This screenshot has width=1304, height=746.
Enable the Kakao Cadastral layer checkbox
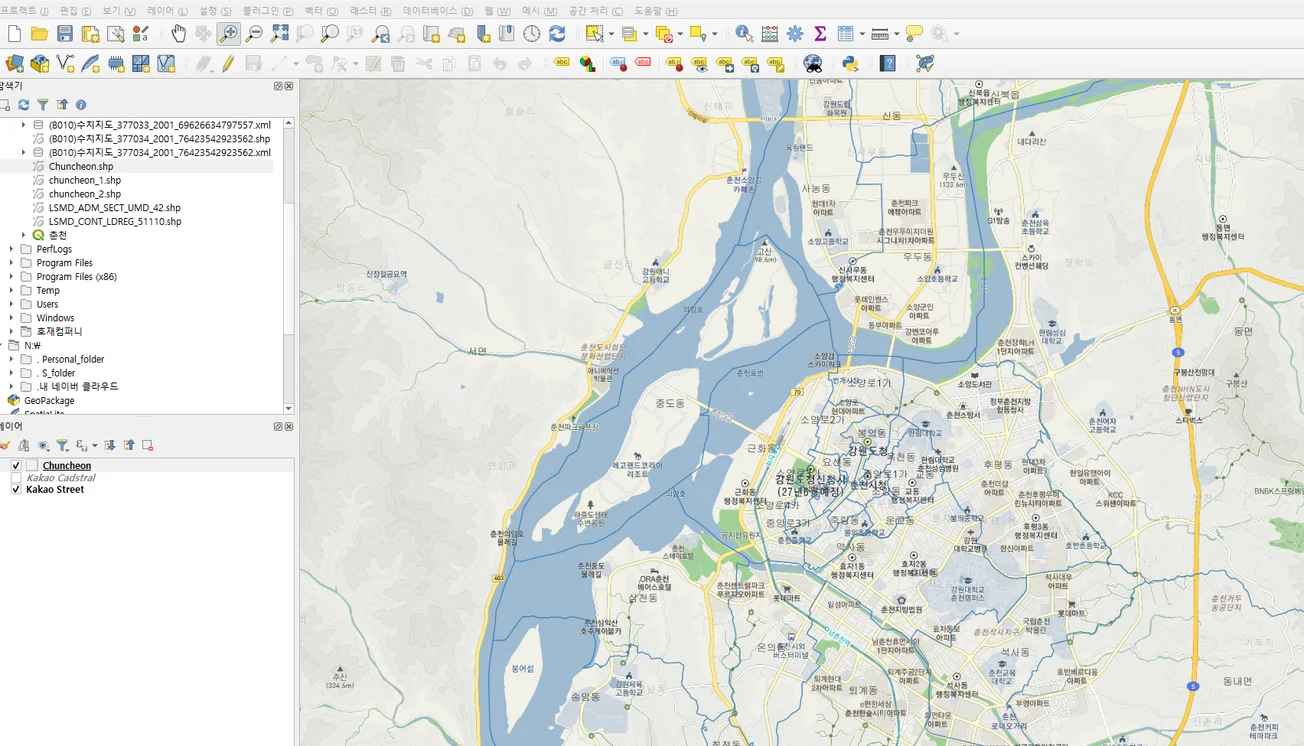click(x=16, y=478)
